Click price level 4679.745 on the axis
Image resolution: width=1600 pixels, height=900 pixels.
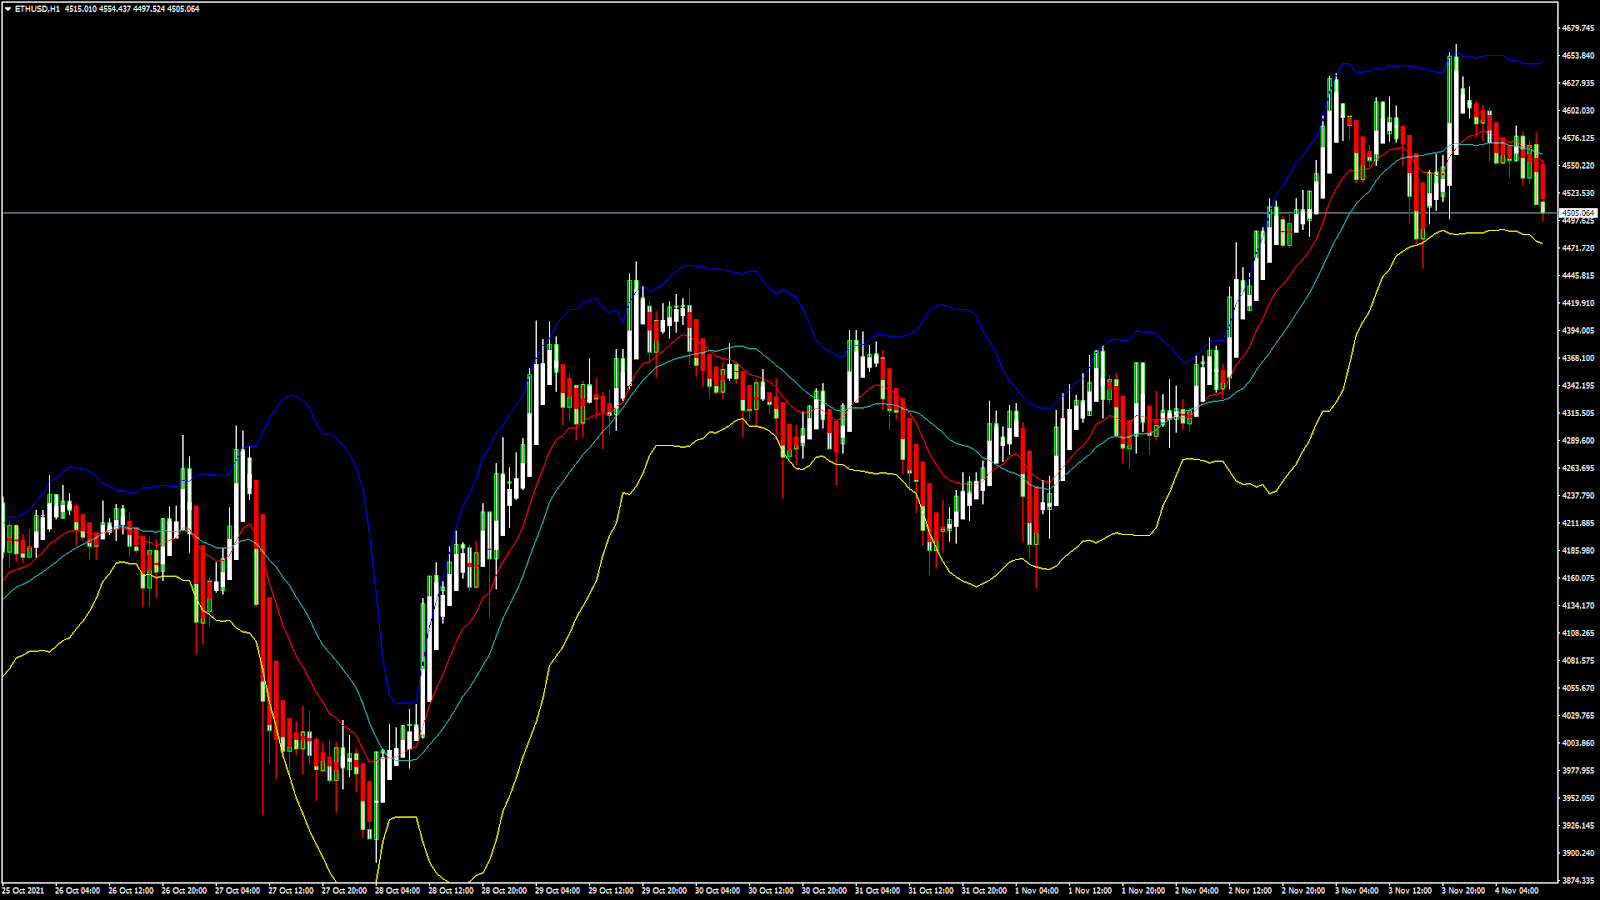[x=1578, y=28]
